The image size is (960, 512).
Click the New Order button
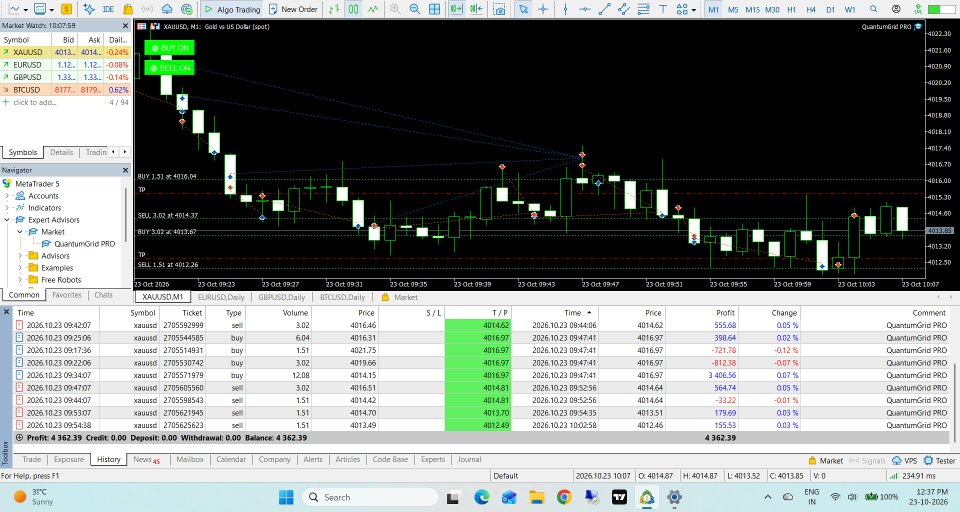point(293,9)
